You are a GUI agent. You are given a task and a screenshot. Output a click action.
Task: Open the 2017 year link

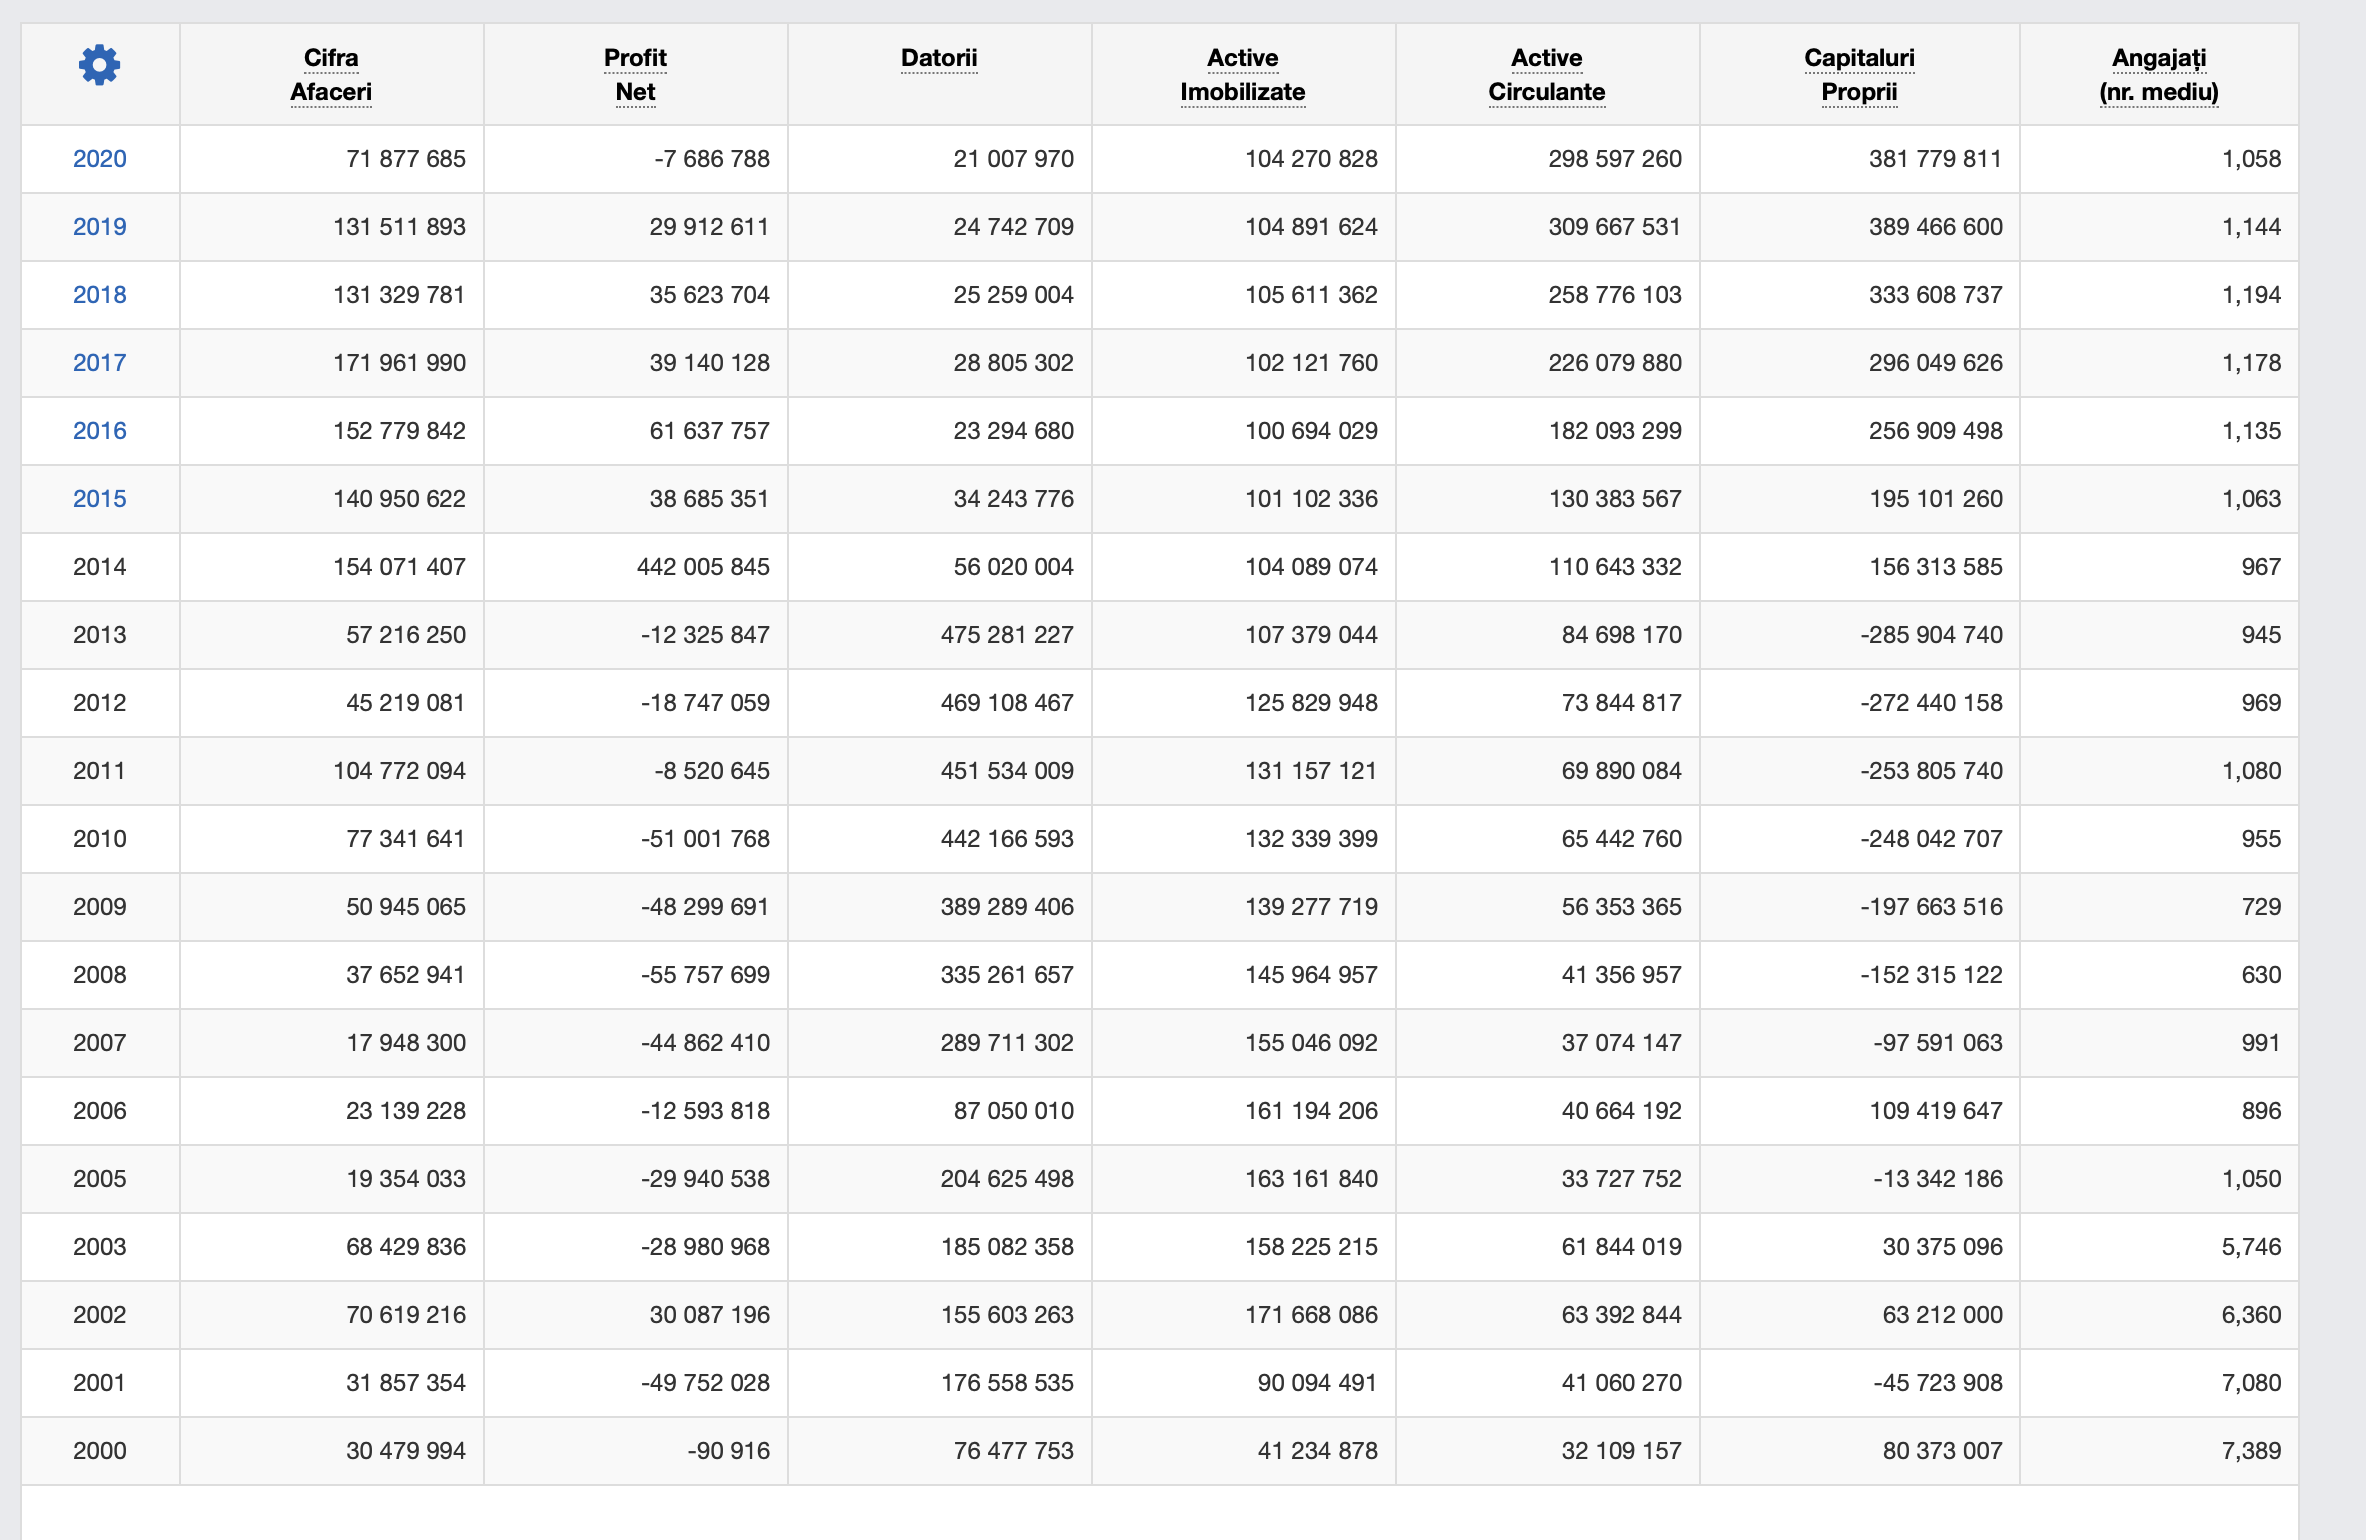99,363
